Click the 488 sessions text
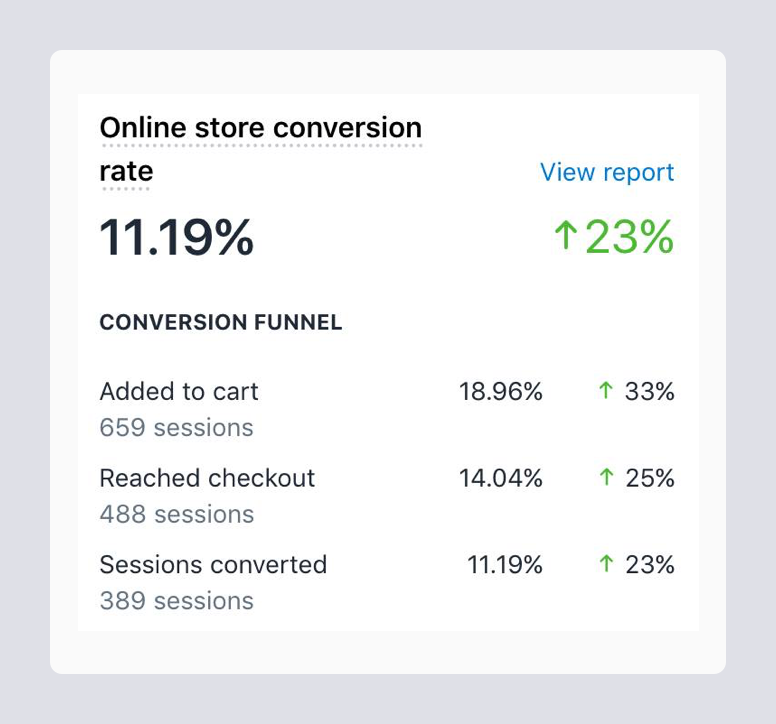 tap(176, 515)
